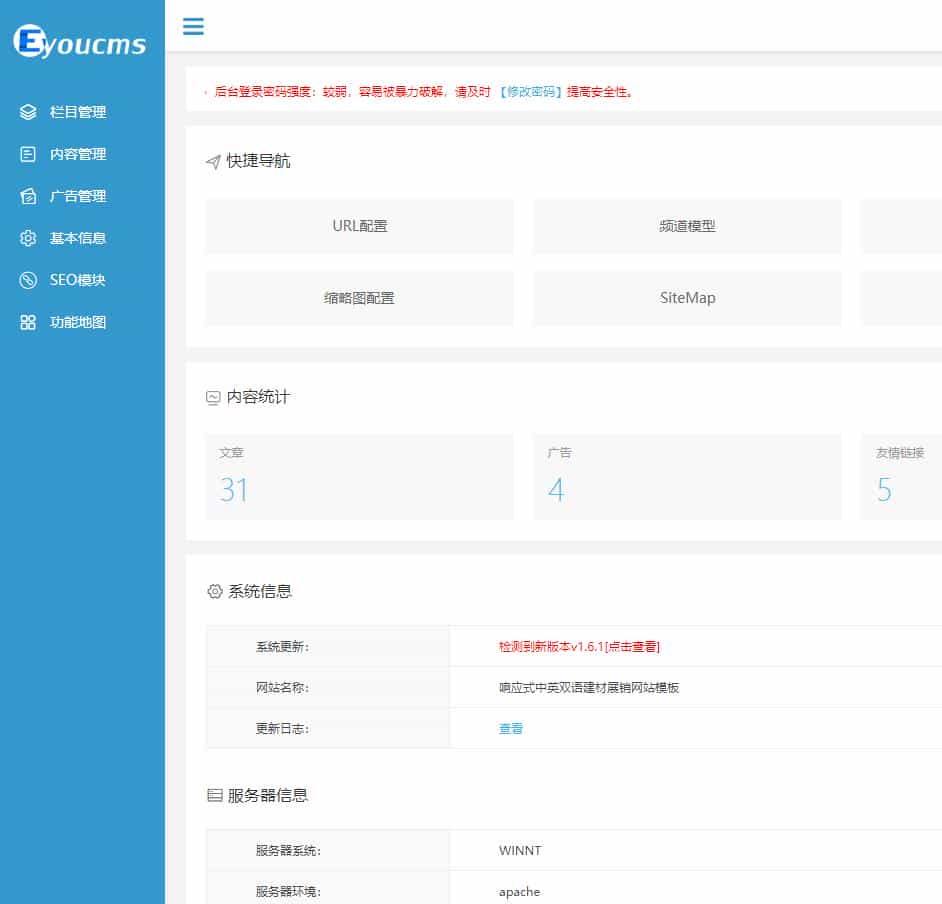Screen dimensions: 942x904
Task: Select the SEO模块 sidebar icon
Action: [x=27, y=280]
